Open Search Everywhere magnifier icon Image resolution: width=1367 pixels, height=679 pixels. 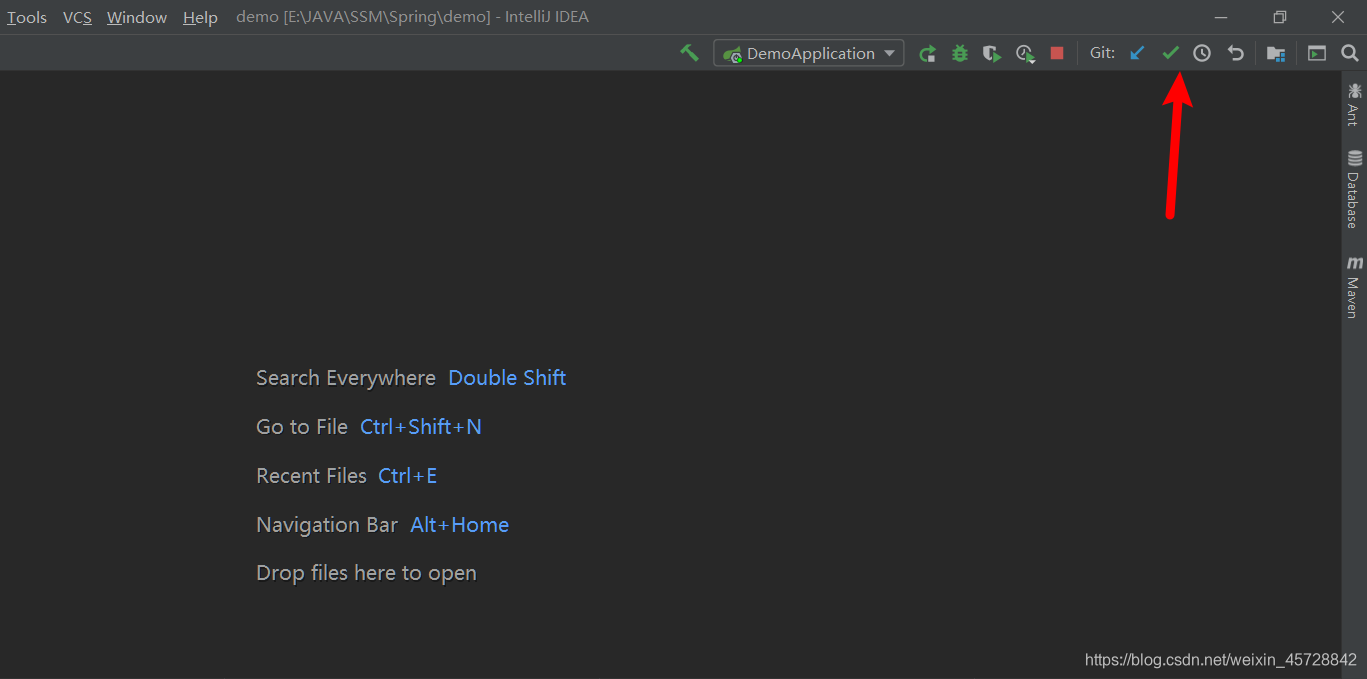point(1349,54)
